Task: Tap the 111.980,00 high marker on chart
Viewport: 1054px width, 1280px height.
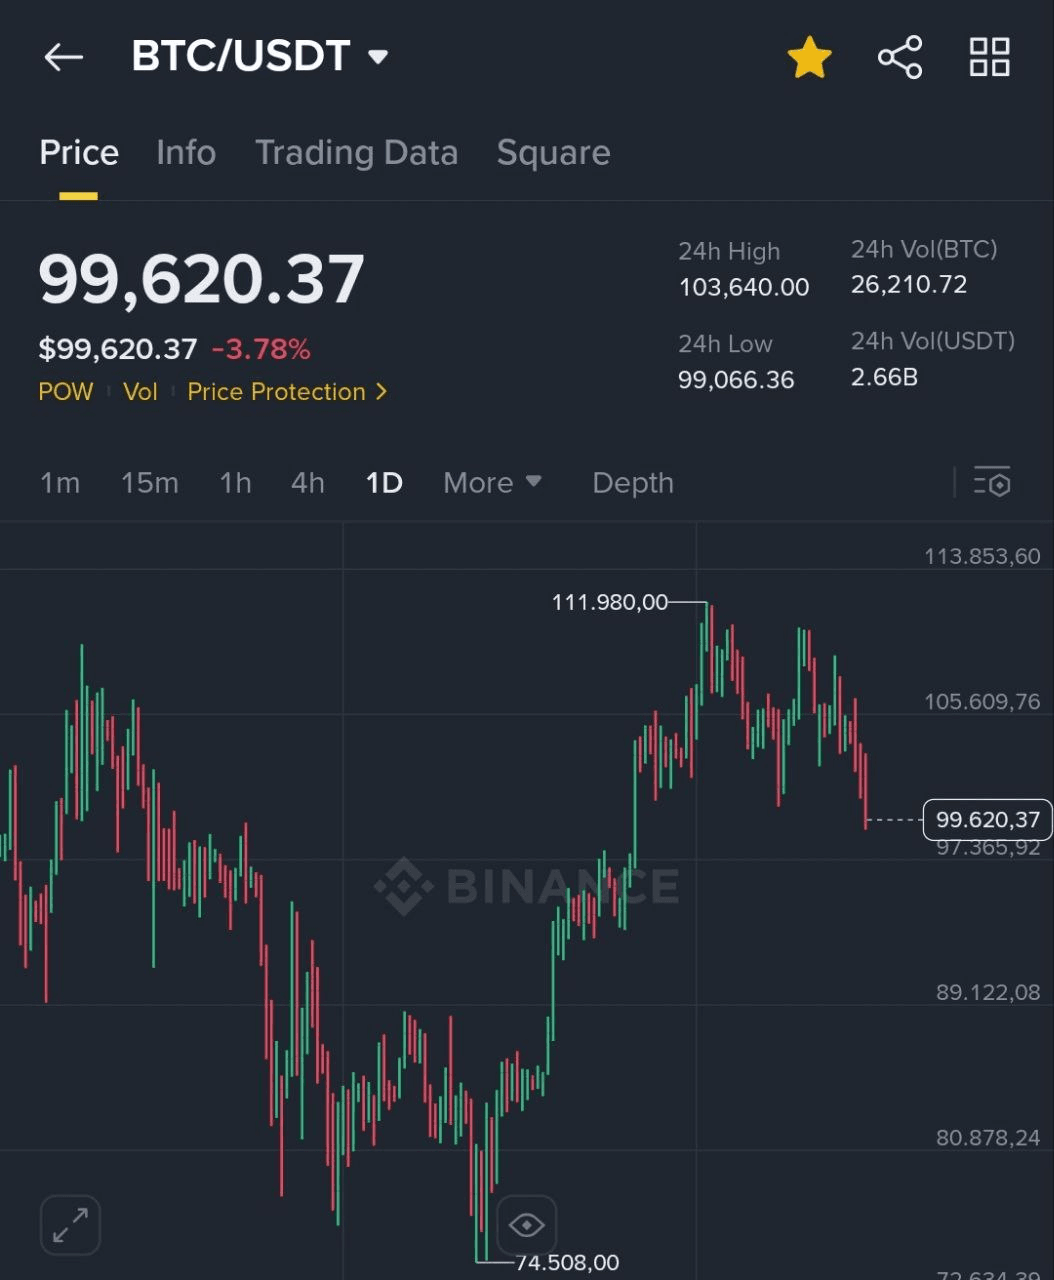Action: 610,602
